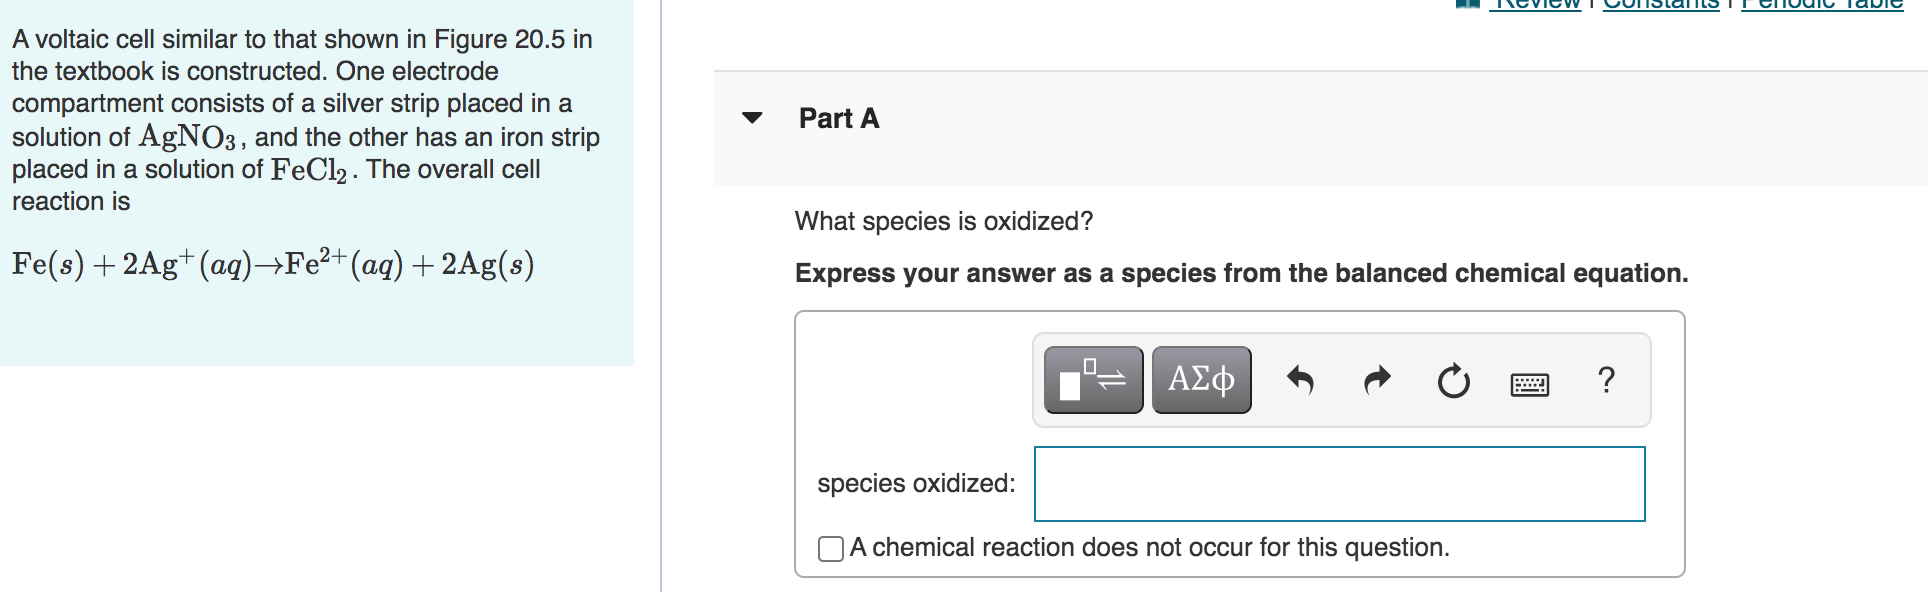
Task: Click the Part A header label
Action: pyautogui.click(x=839, y=118)
